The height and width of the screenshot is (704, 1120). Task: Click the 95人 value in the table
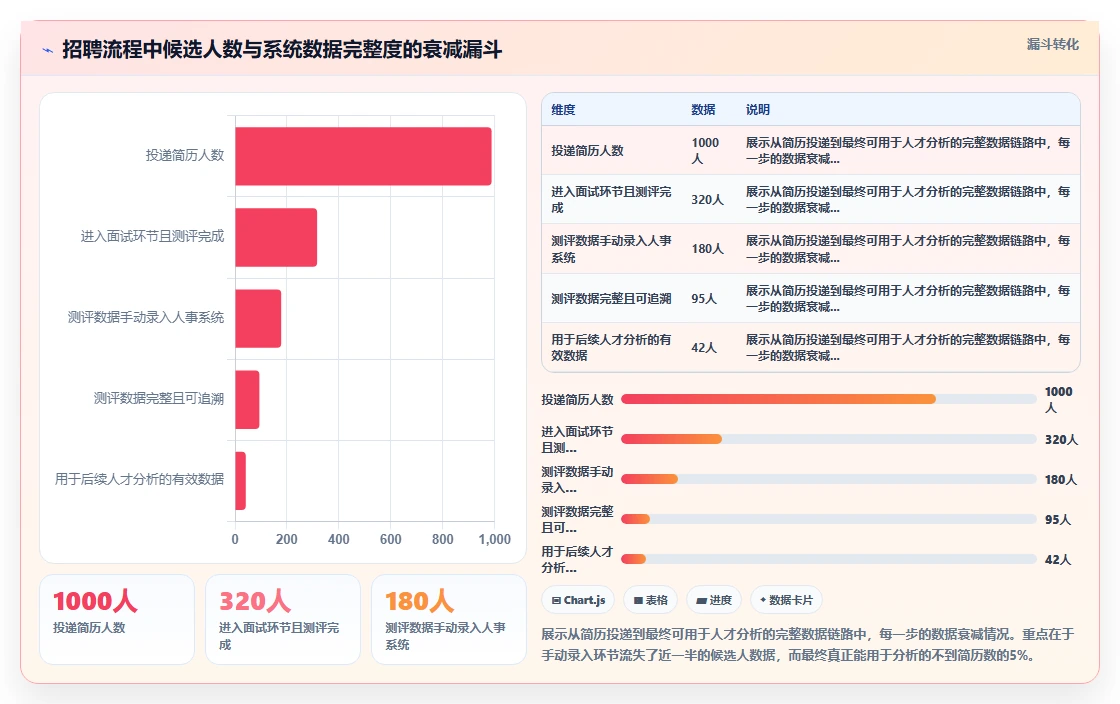(704, 298)
